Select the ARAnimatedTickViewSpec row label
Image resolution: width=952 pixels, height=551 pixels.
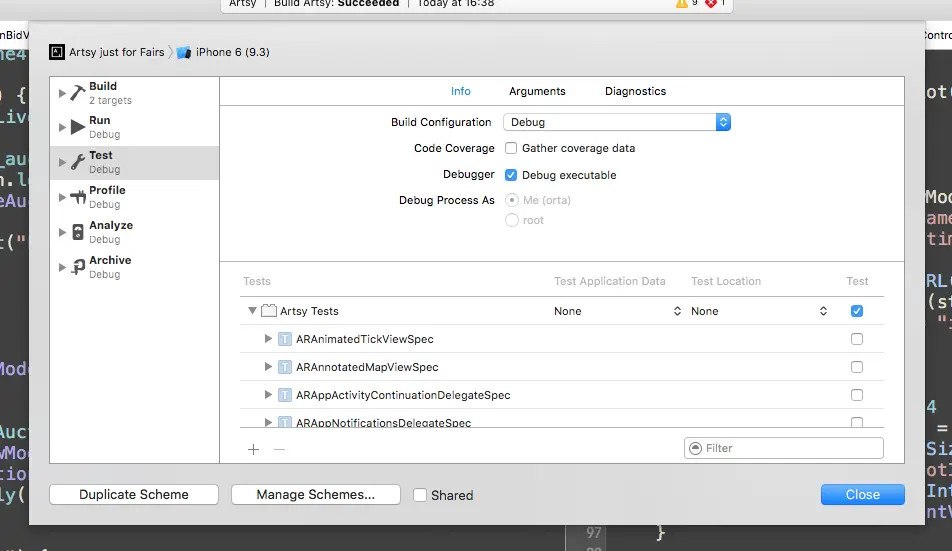point(365,339)
